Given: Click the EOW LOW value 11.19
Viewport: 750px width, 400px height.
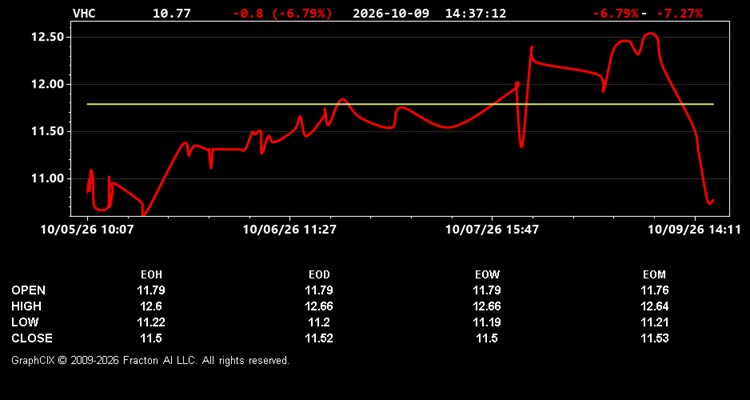Looking at the screenshot, I should coord(487,322).
